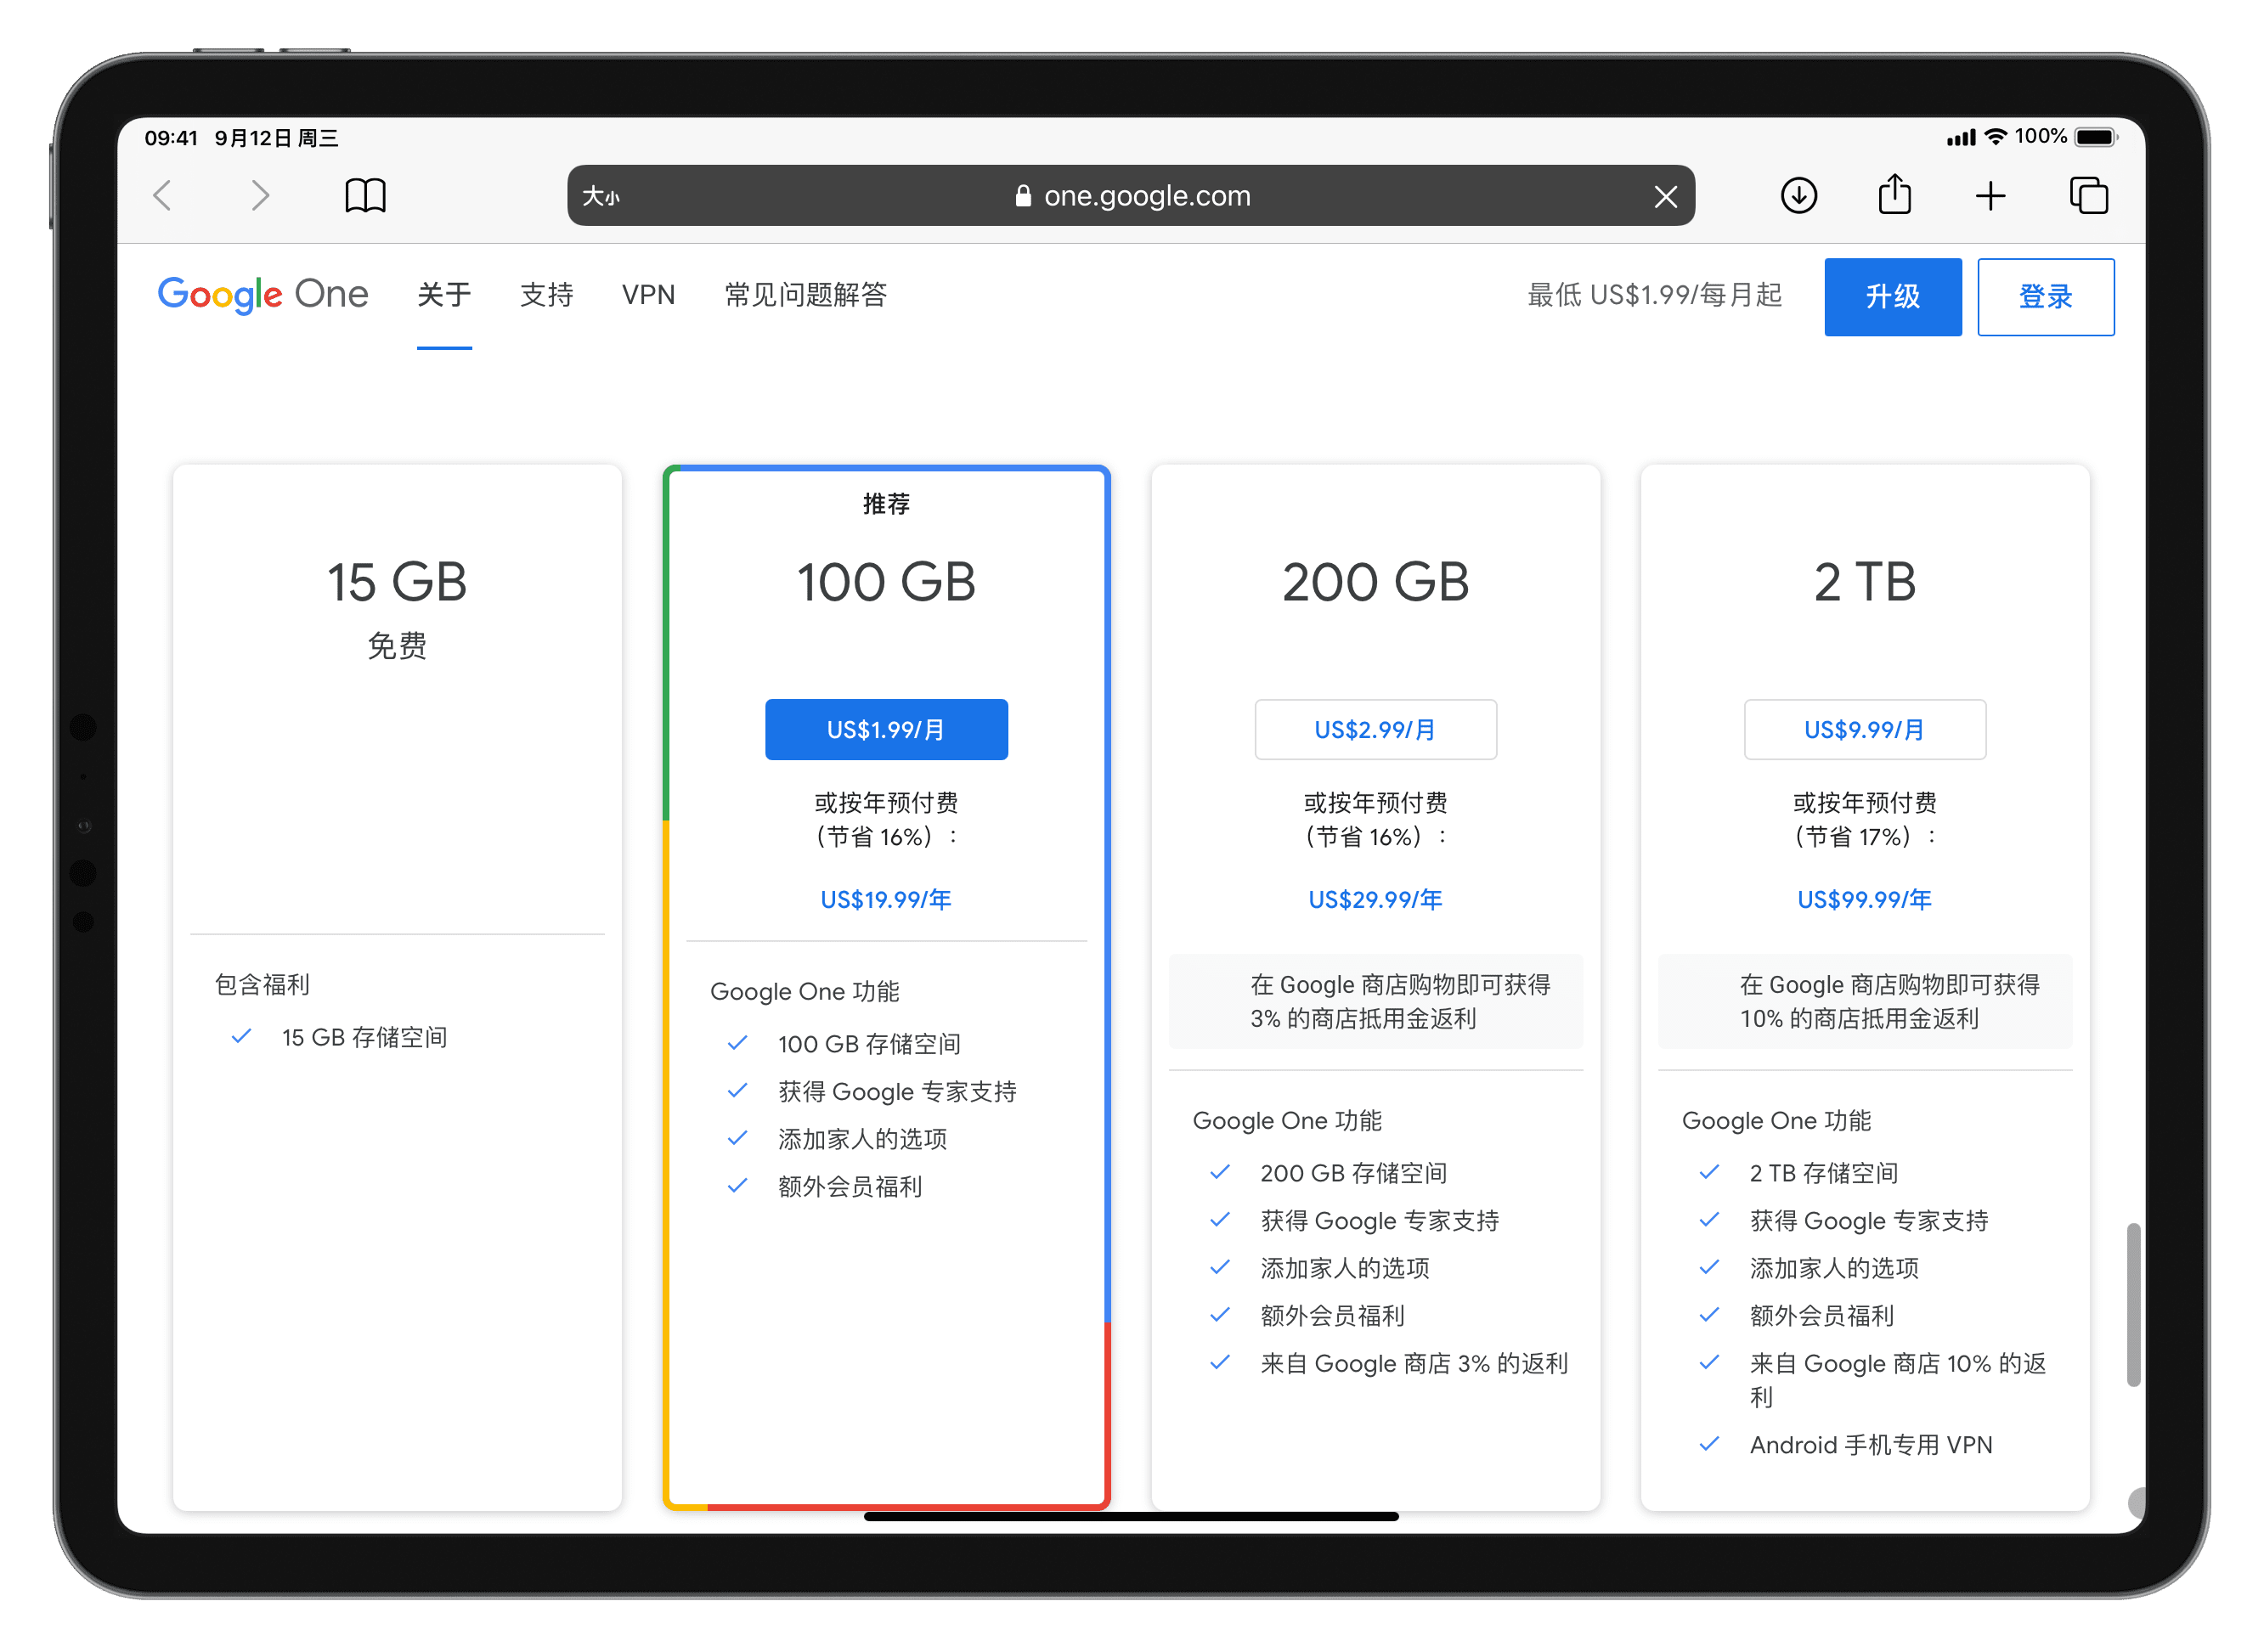Viewport: 2264px width, 1652px height.
Task: Click the 推荐 recommended label
Action: [x=886, y=503]
